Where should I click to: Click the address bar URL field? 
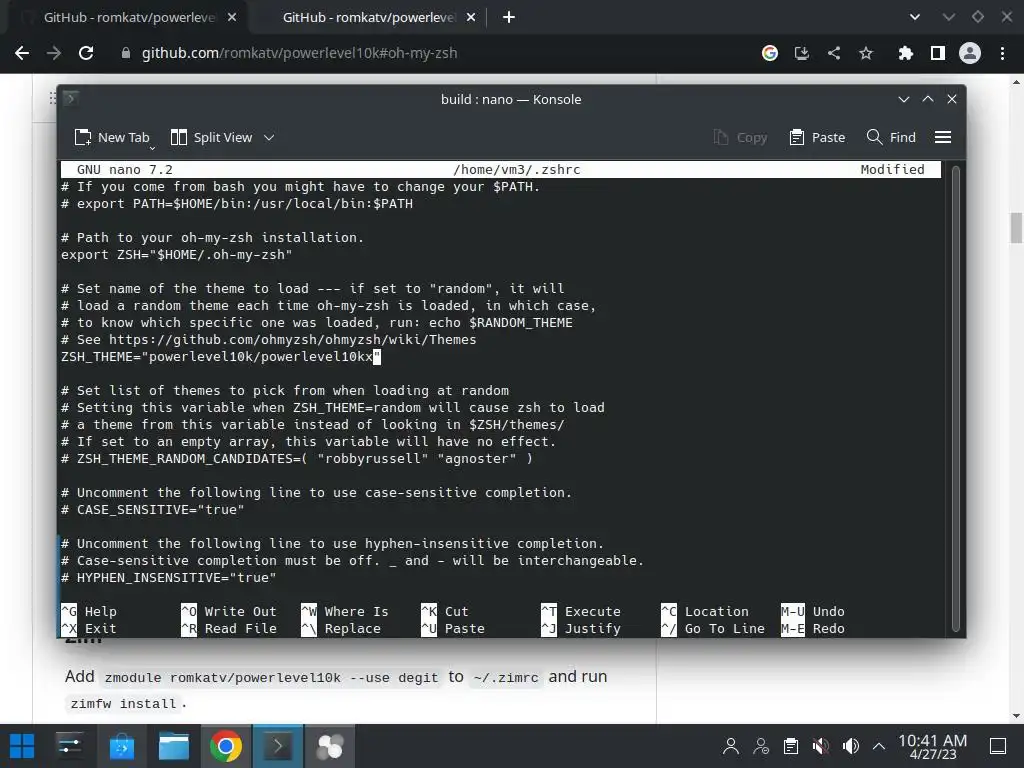click(x=431, y=54)
